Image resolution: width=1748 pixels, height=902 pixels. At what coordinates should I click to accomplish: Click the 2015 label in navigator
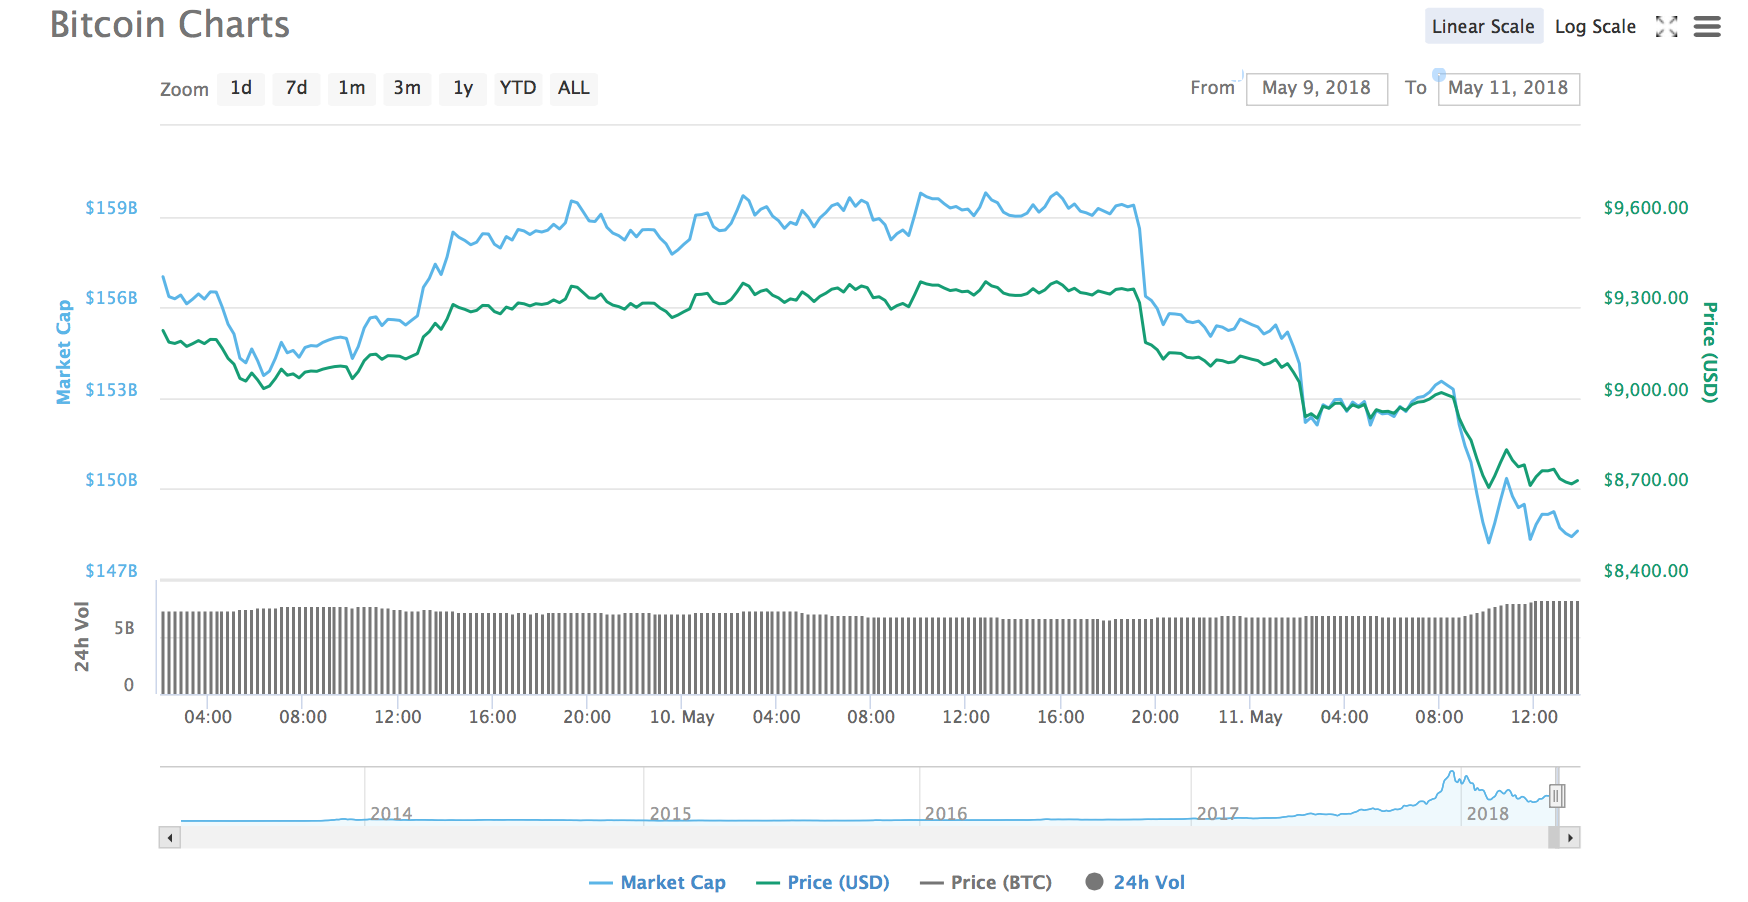(670, 814)
